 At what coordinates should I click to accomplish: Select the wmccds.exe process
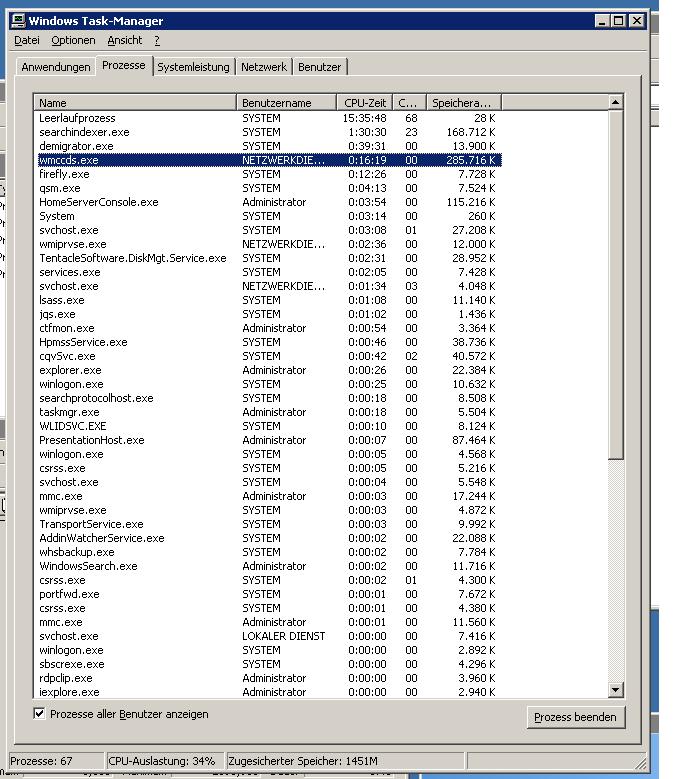pyautogui.click(x=269, y=160)
